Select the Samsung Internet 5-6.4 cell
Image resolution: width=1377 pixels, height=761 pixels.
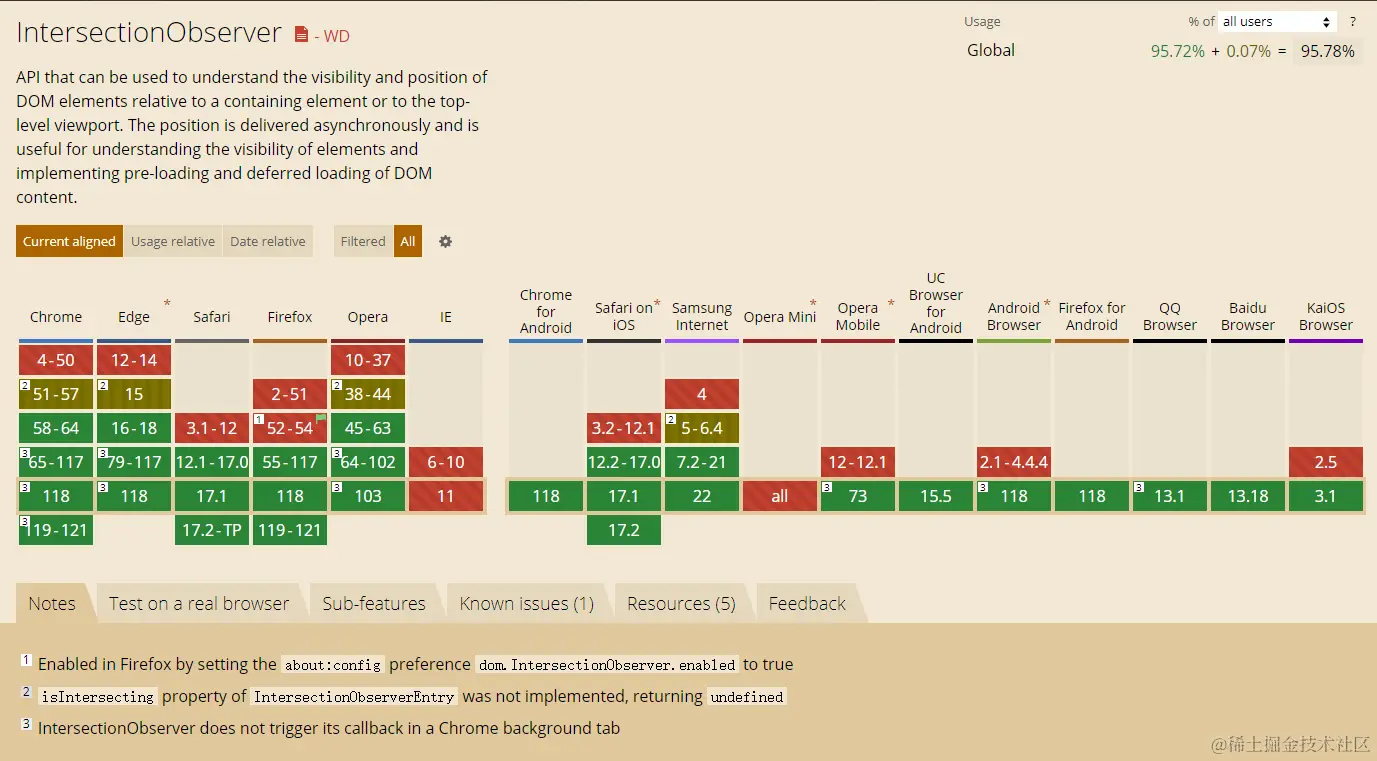tap(702, 428)
